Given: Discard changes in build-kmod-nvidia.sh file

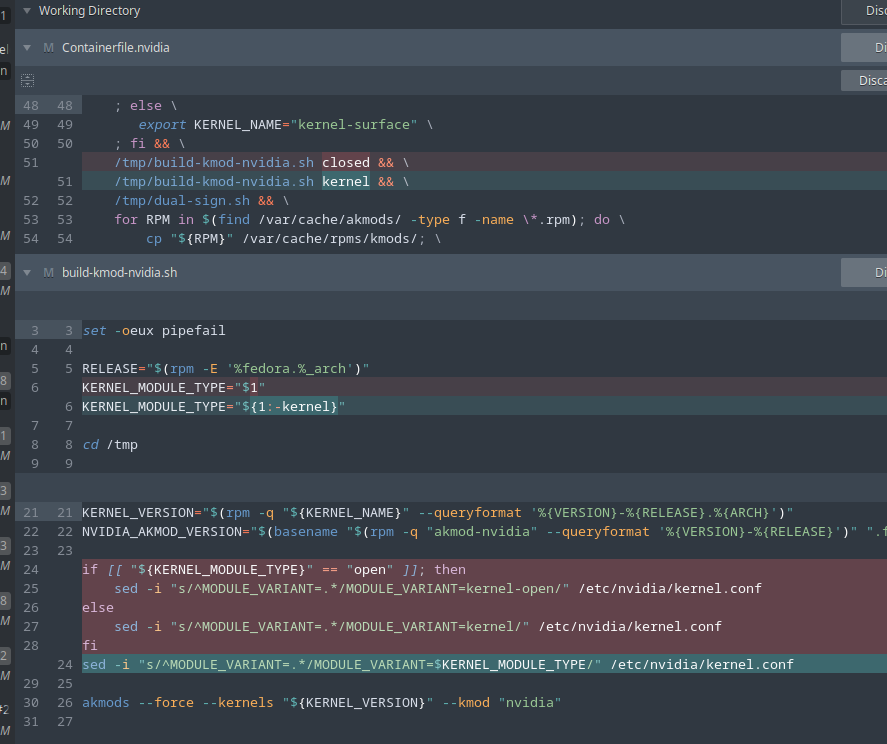Looking at the screenshot, I should click(x=866, y=272).
